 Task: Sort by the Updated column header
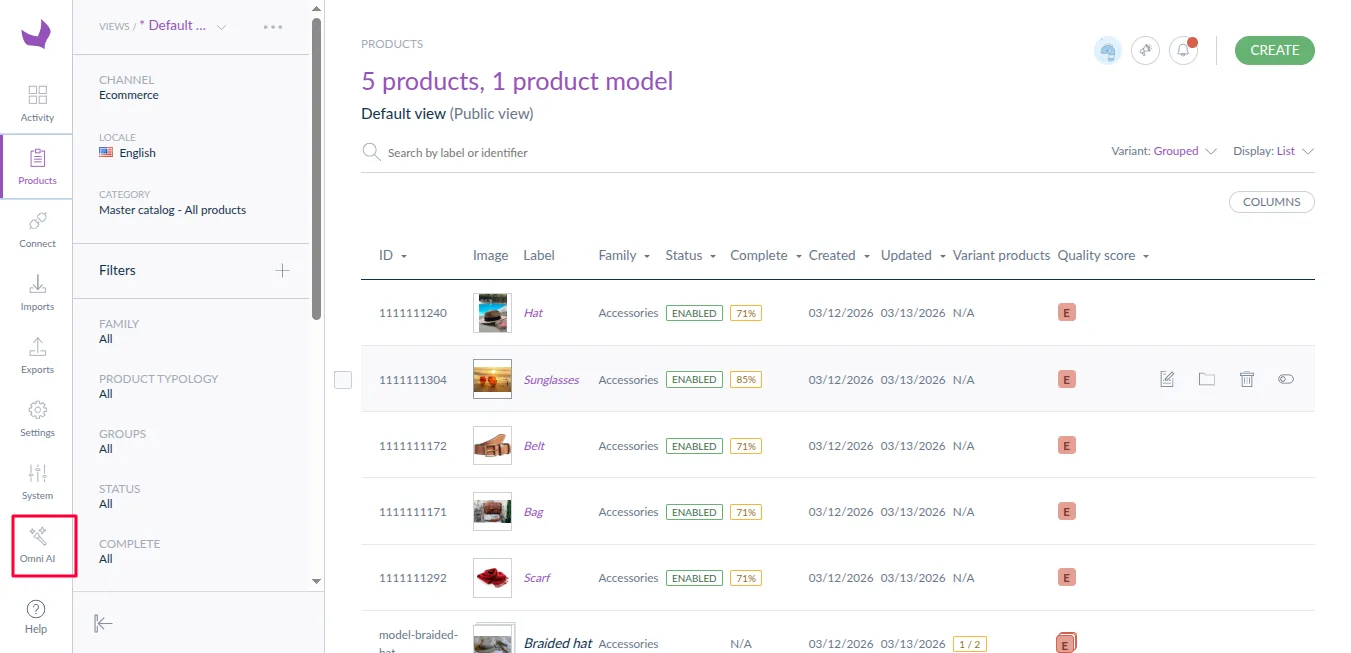(x=907, y=255)
